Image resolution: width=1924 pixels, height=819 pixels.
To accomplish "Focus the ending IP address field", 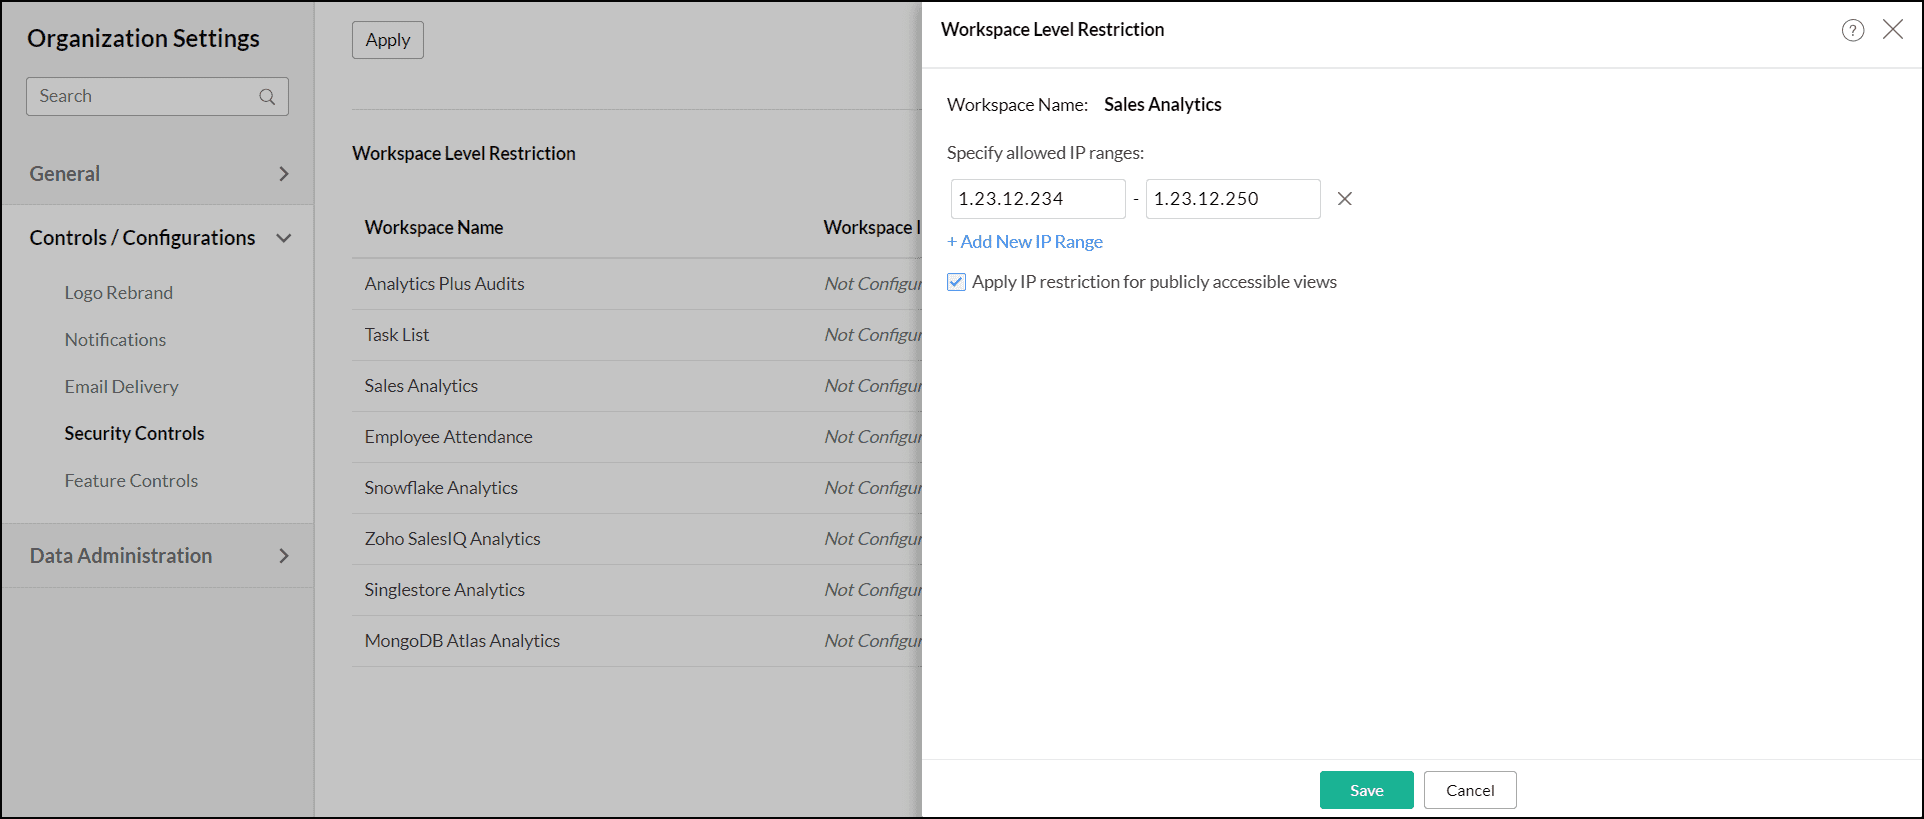I will [1232, 199].
